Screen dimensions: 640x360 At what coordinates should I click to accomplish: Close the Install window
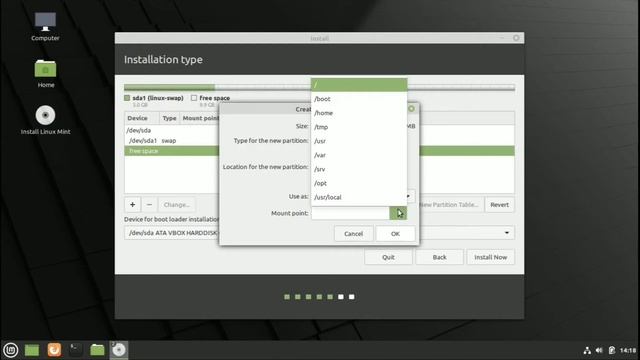coord(516,38)
